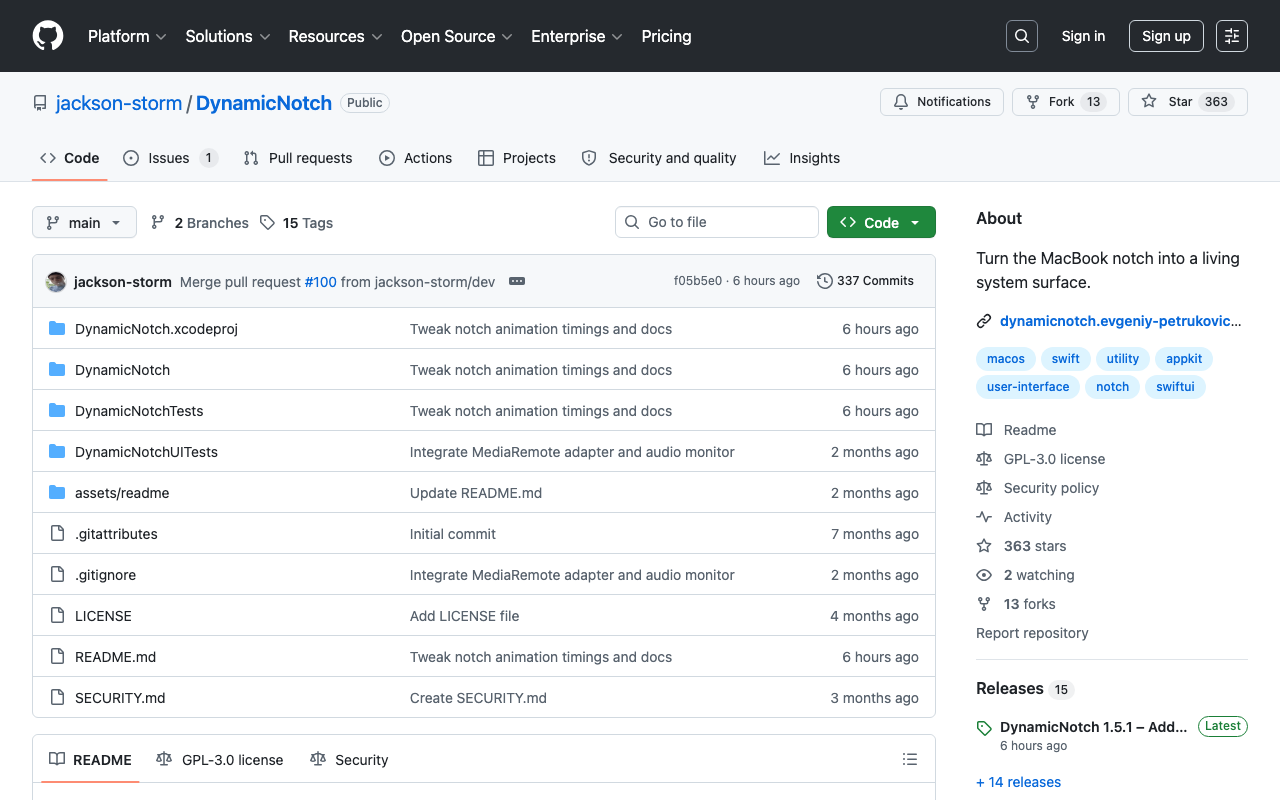1280x800 pixels.
Task: Switch to the Insights tab
Action: click(x=802, y=158)
